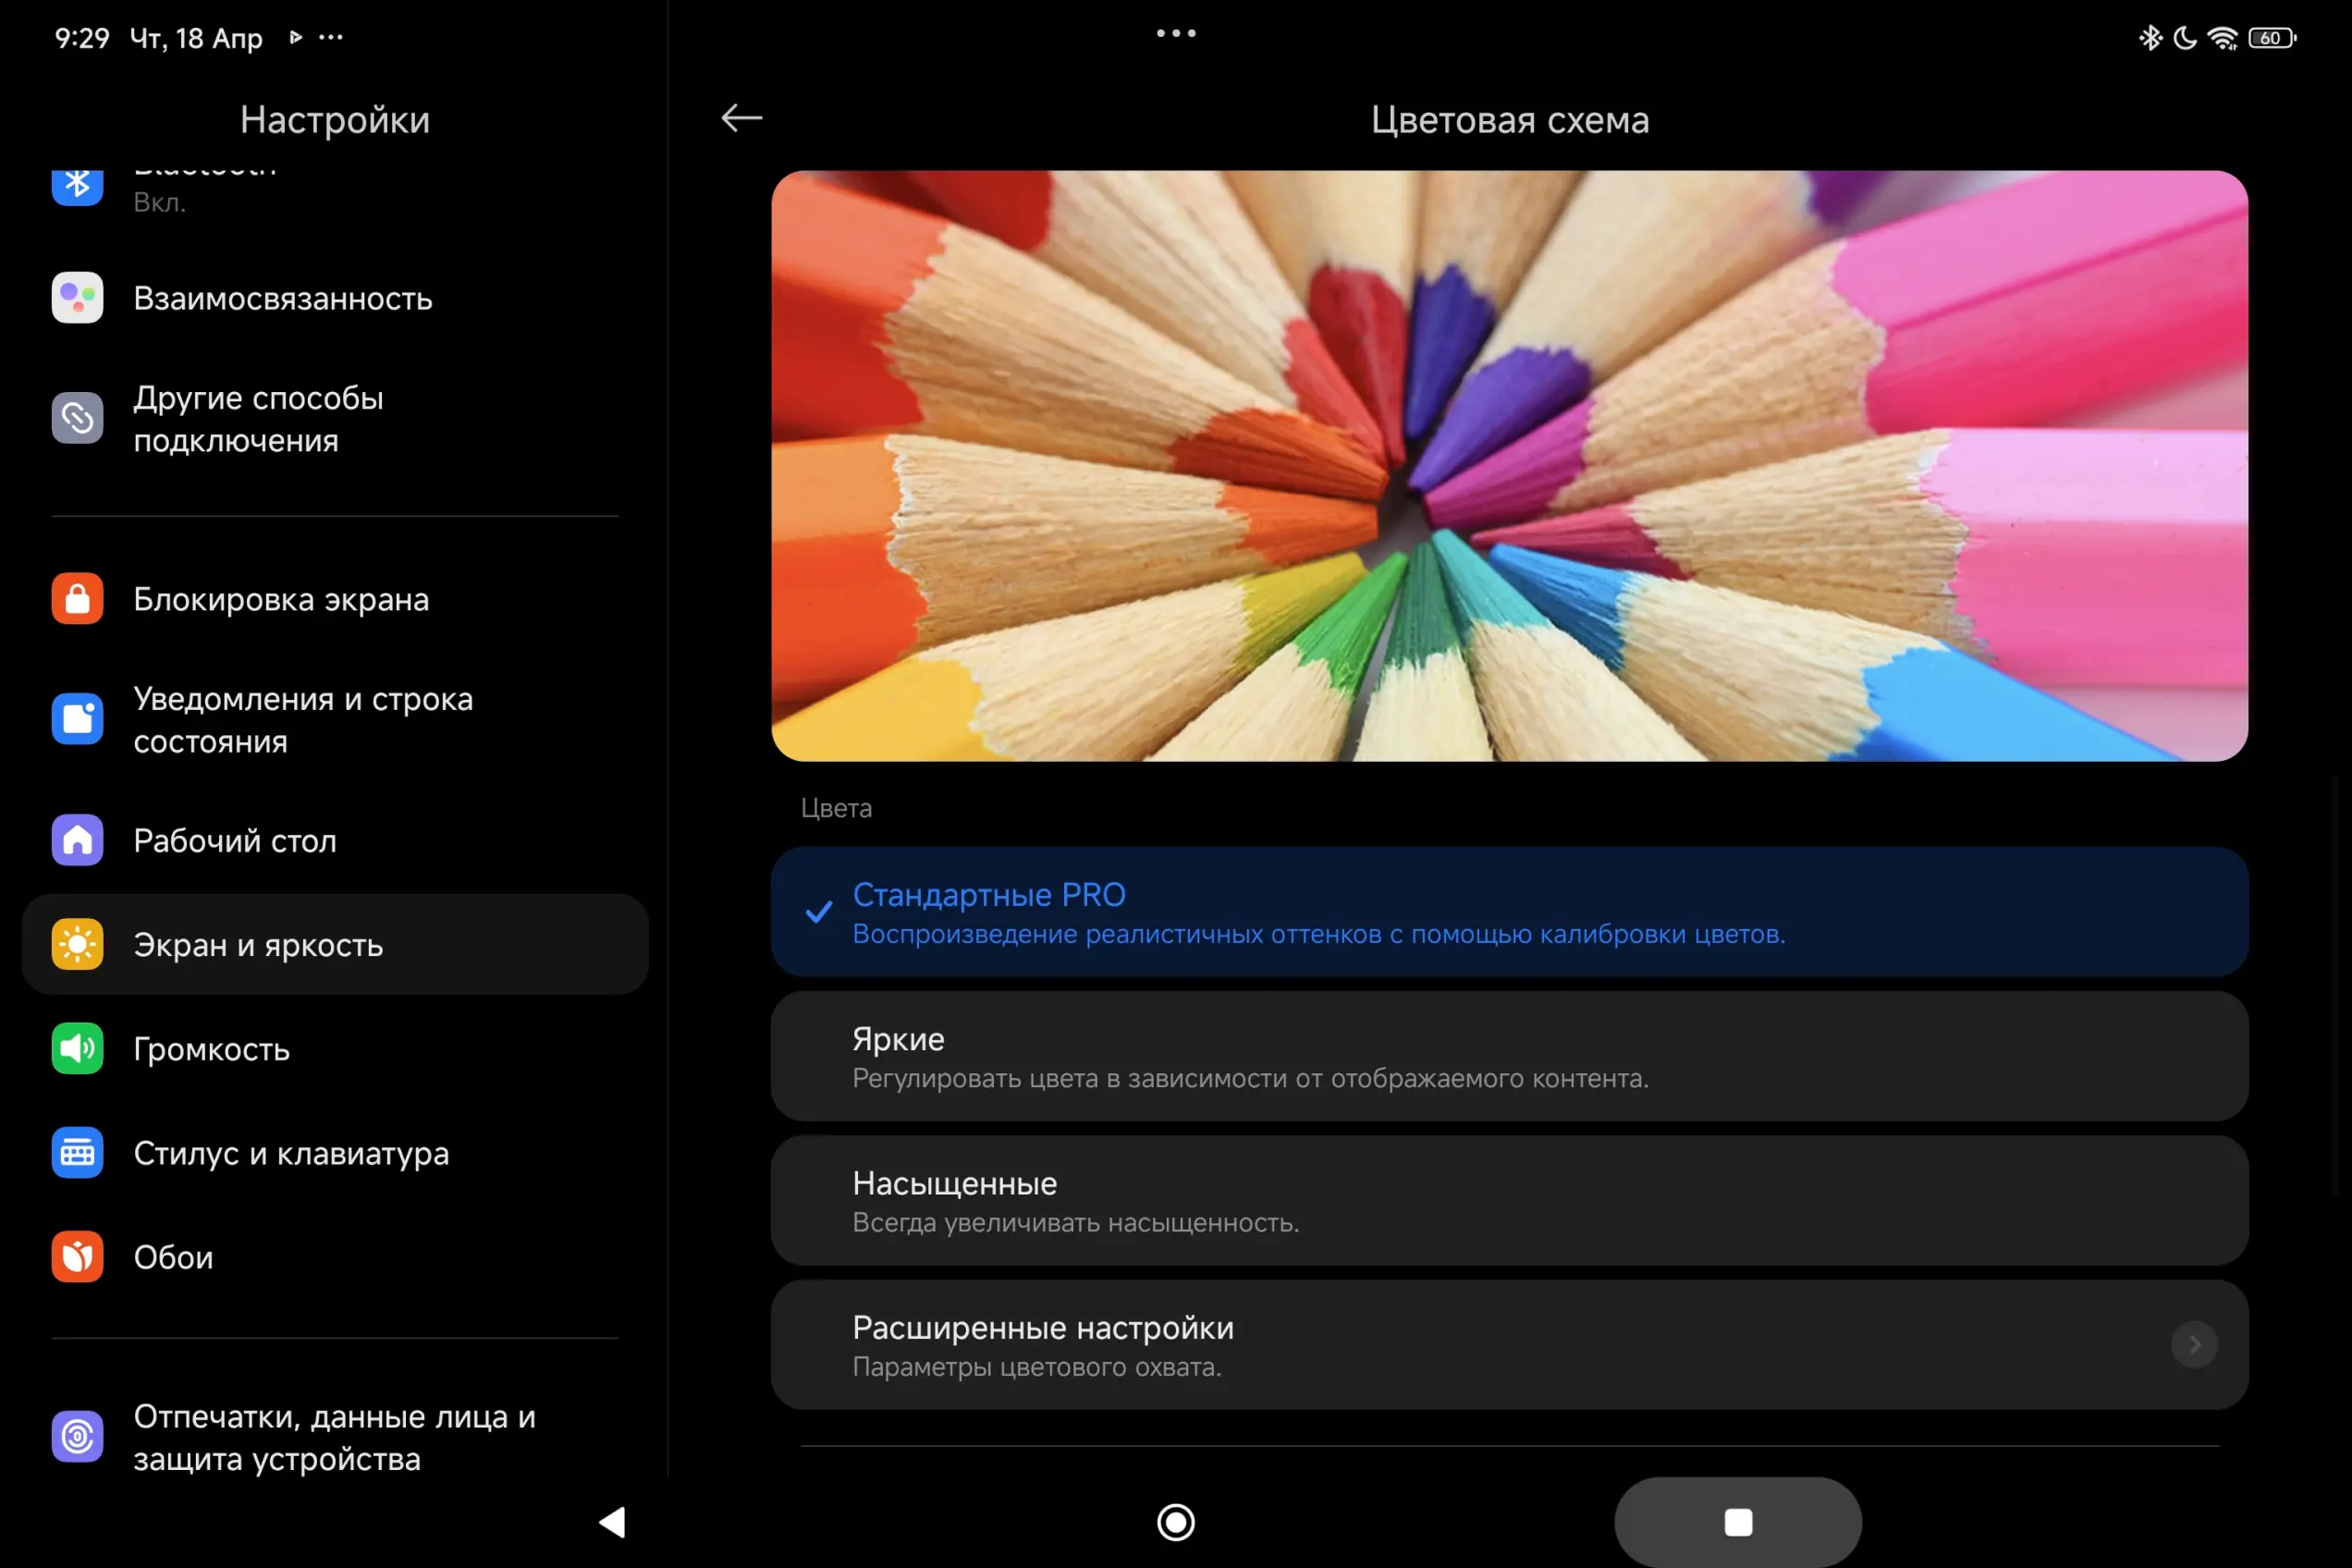Select the Яркие color scheme
Viewport: 2352px width, 1568px height.
click(x=1508, y=1056)
